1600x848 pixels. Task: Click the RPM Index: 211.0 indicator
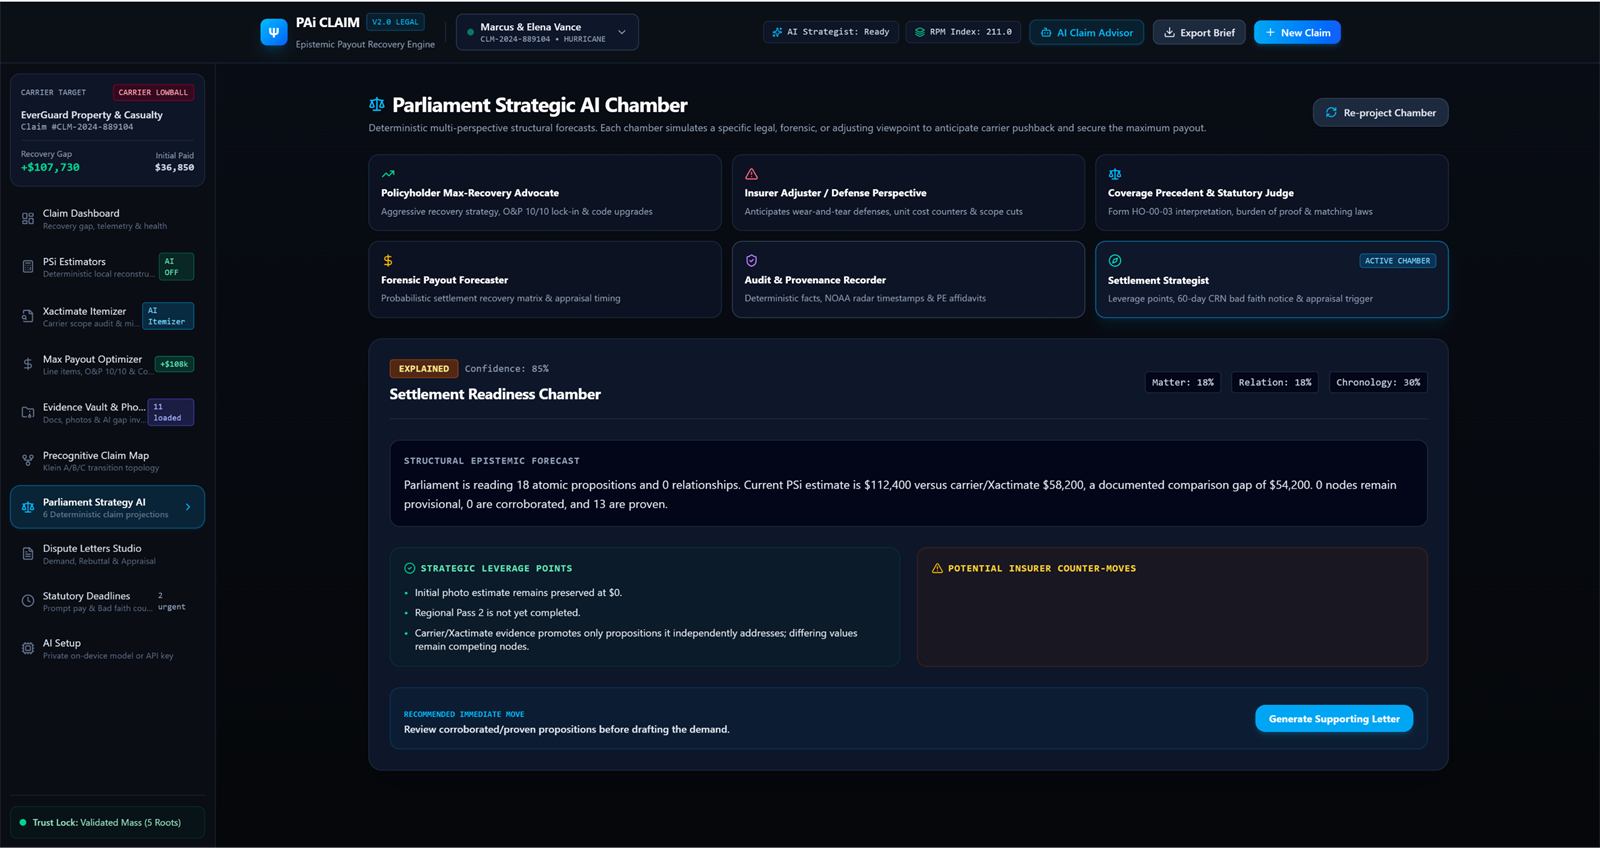(x=964, y=32)
